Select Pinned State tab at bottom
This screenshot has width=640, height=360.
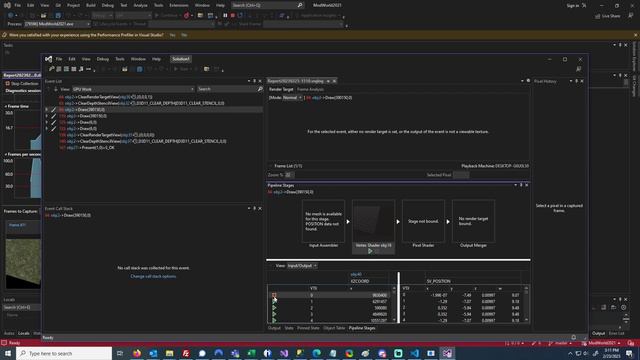(308, 328)
